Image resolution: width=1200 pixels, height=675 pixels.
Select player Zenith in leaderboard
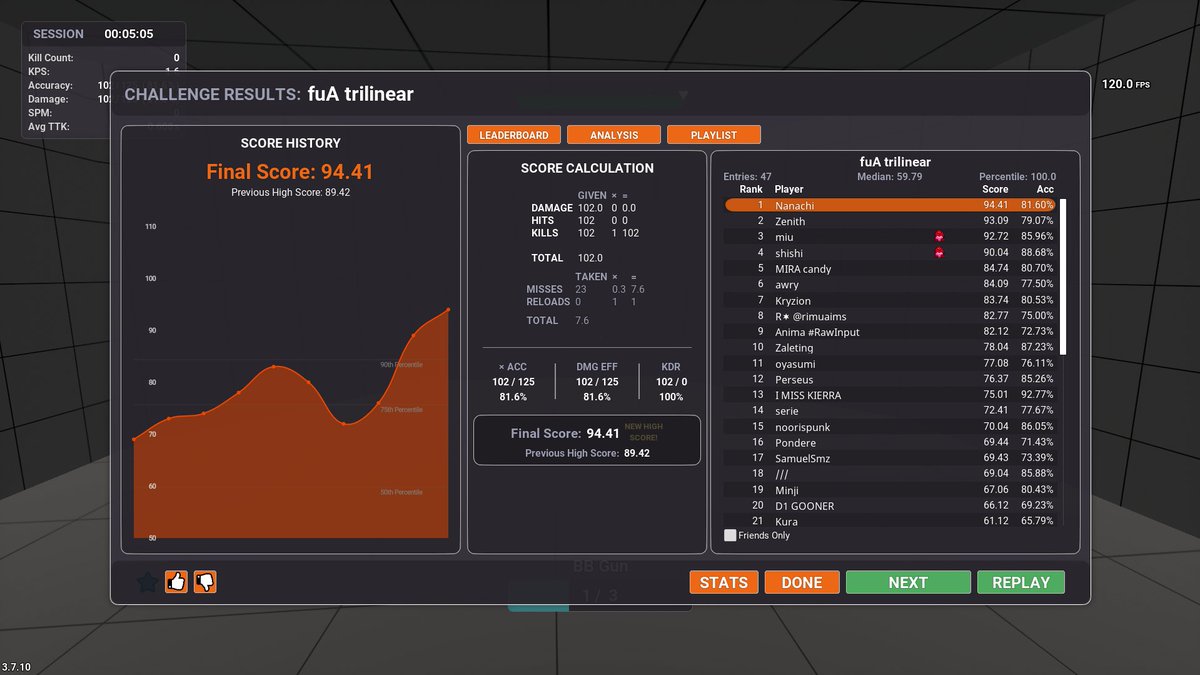(x=890, y=221)
